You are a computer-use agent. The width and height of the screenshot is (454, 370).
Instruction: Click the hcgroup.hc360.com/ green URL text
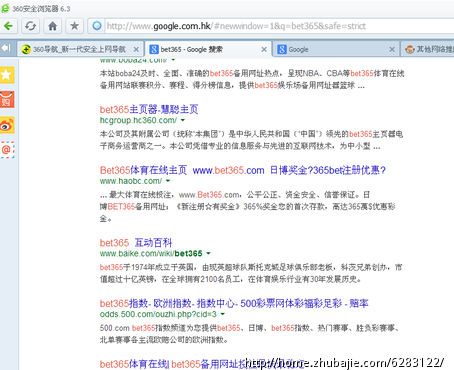(138, 120)
